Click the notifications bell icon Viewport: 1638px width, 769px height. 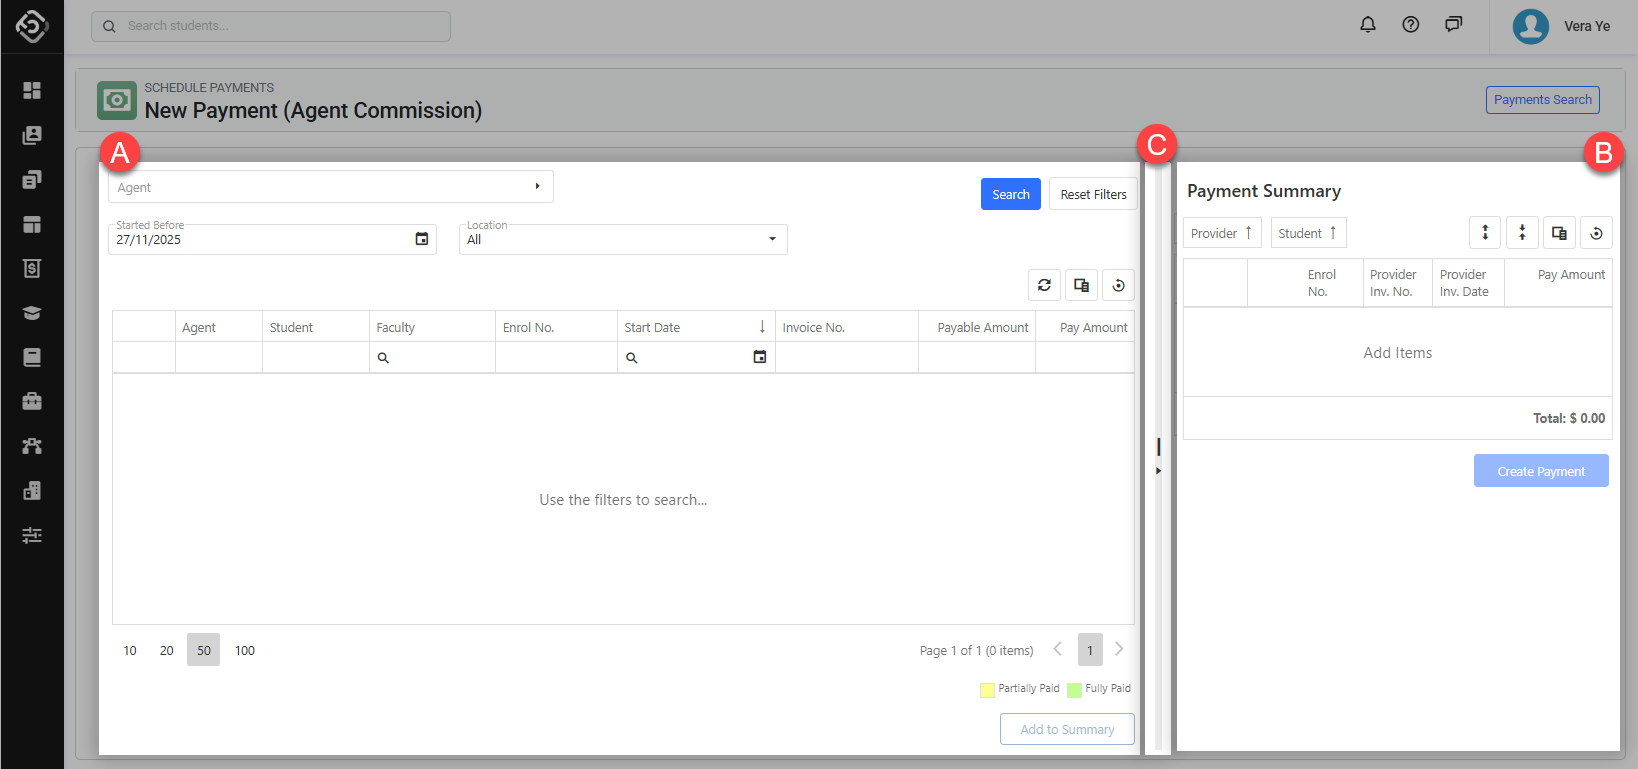[1368, 25]
